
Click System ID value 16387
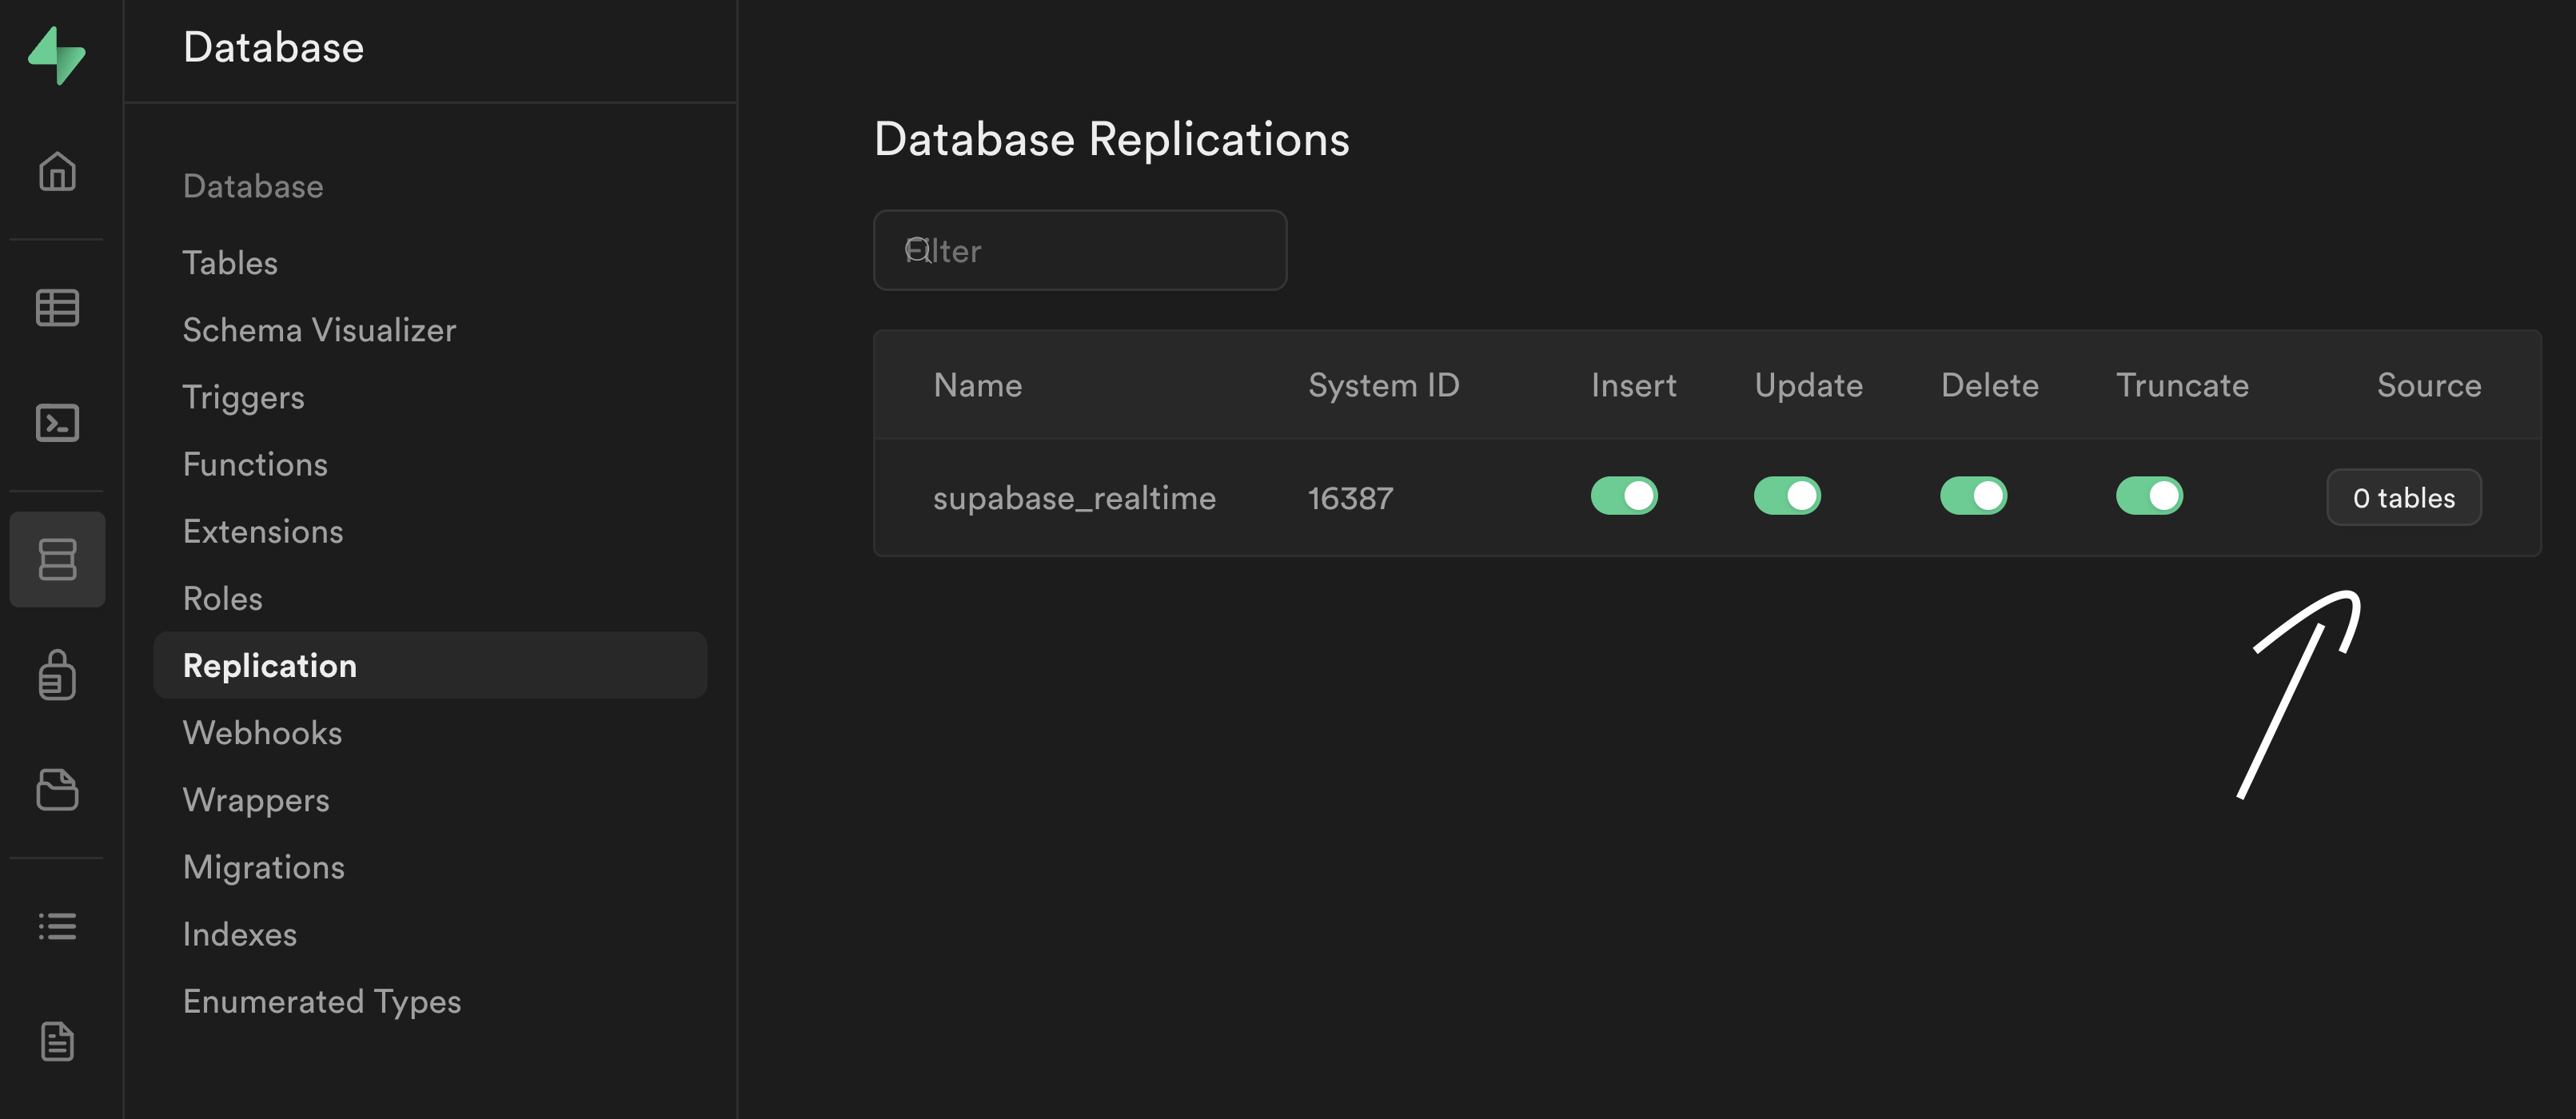click(1350, 498)
